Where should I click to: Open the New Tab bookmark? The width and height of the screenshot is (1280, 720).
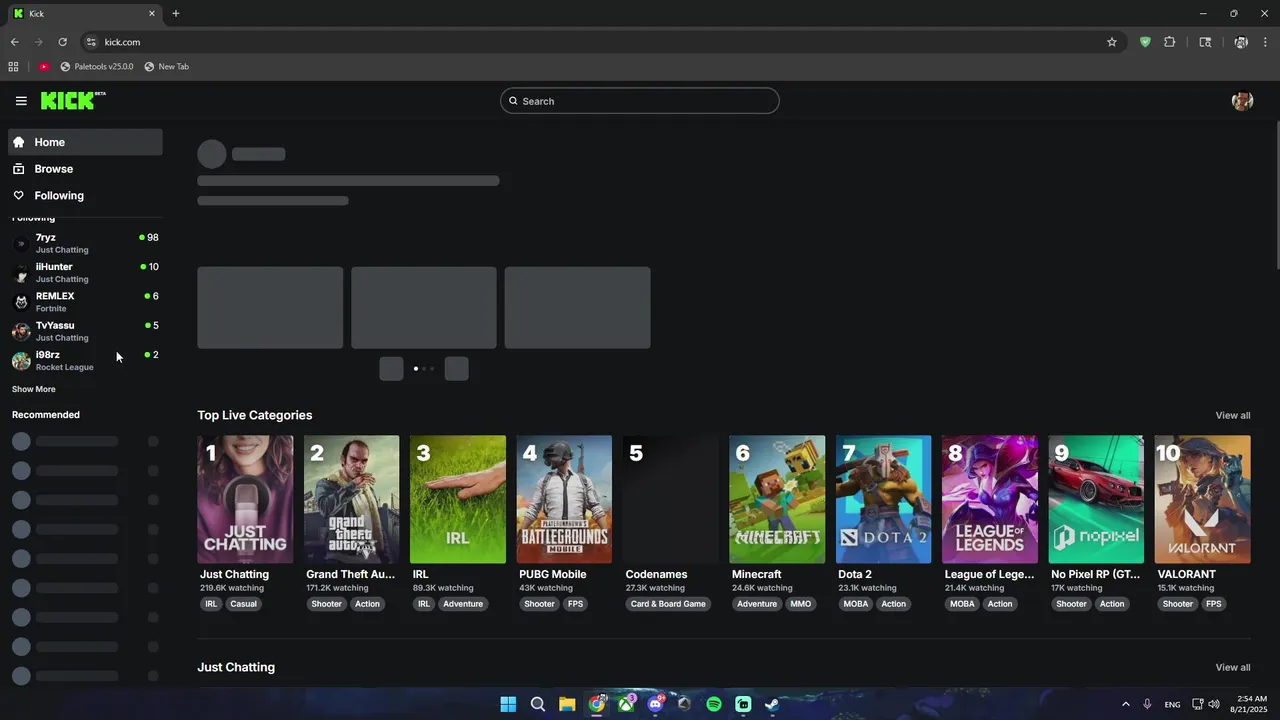166,67
